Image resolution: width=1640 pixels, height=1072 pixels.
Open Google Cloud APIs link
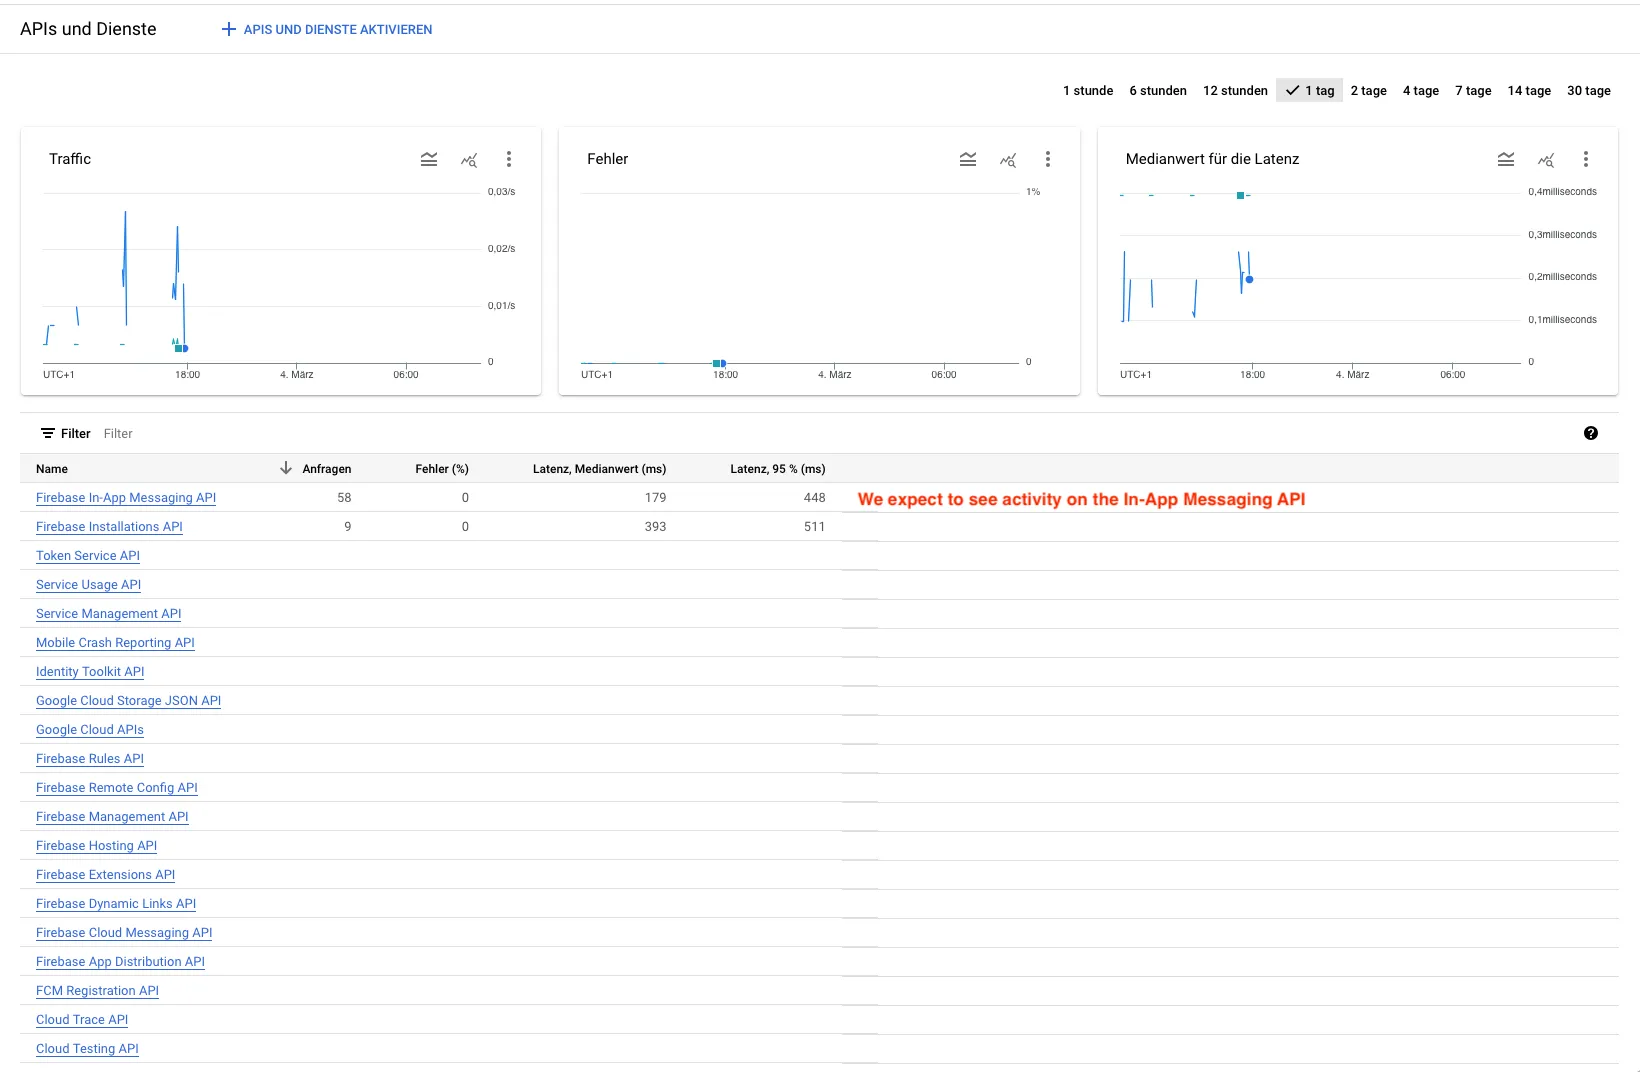coord(90,729)
